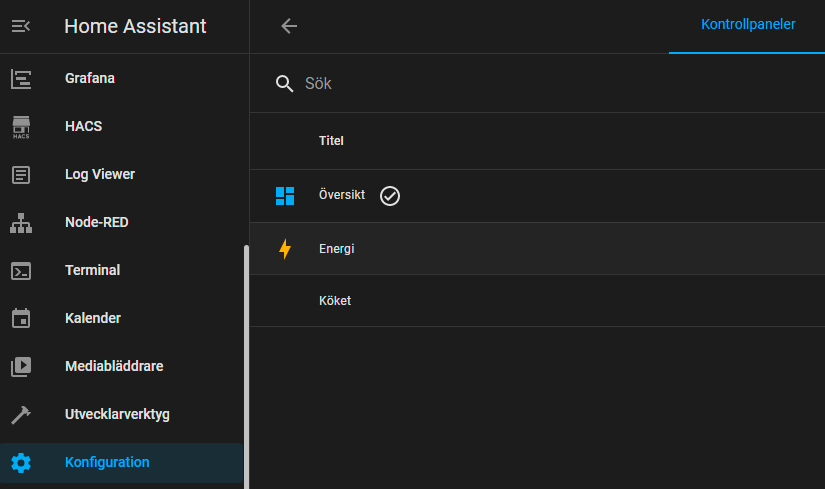Click the Kalender calendar icon
Viewport: 825px width, 489px height.
(21, 318)
